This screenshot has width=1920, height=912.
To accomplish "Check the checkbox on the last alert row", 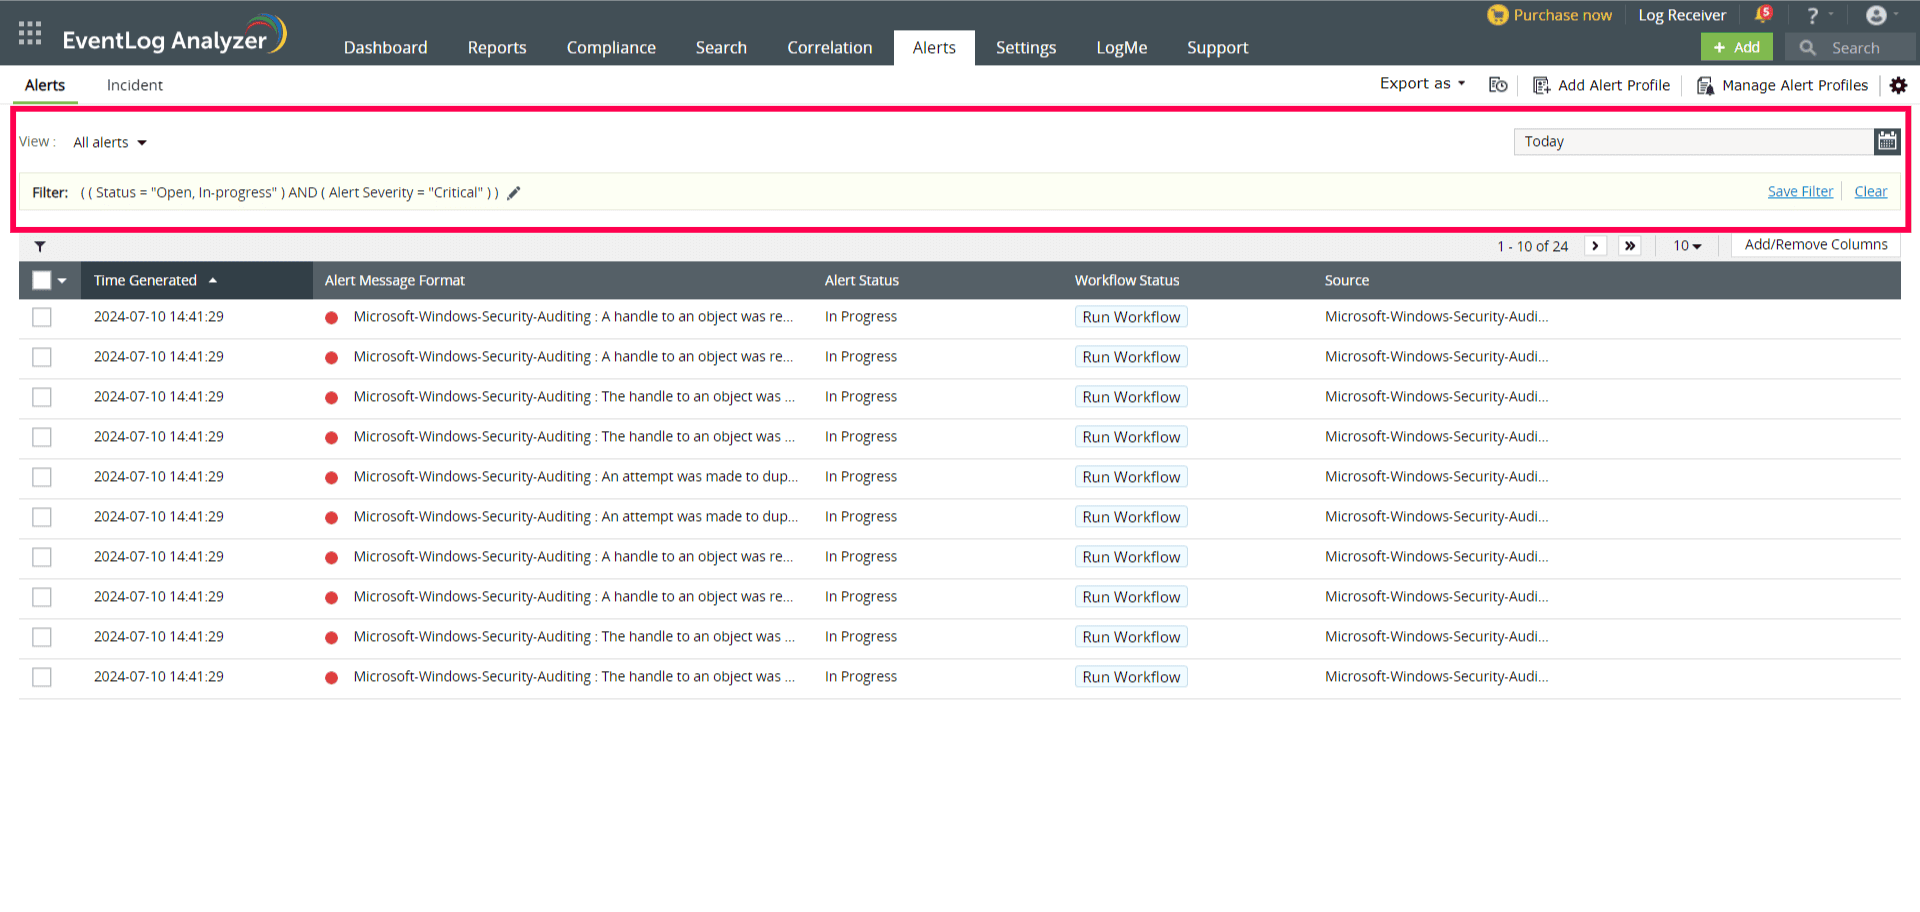I will coord(41,677).
